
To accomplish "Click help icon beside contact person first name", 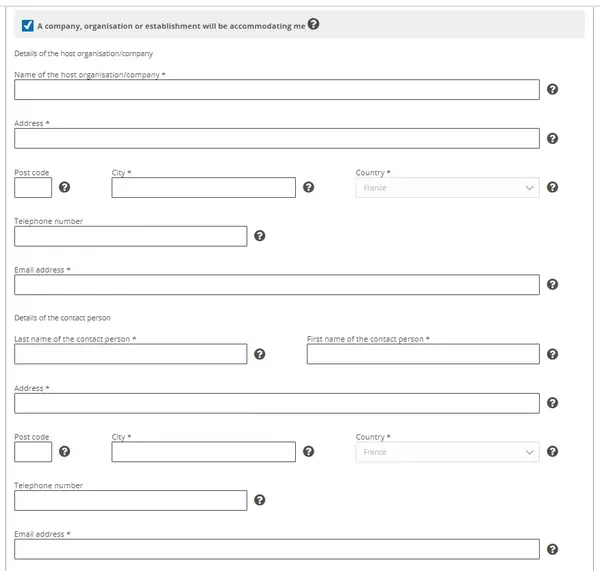I will click(x=553, y=354).
